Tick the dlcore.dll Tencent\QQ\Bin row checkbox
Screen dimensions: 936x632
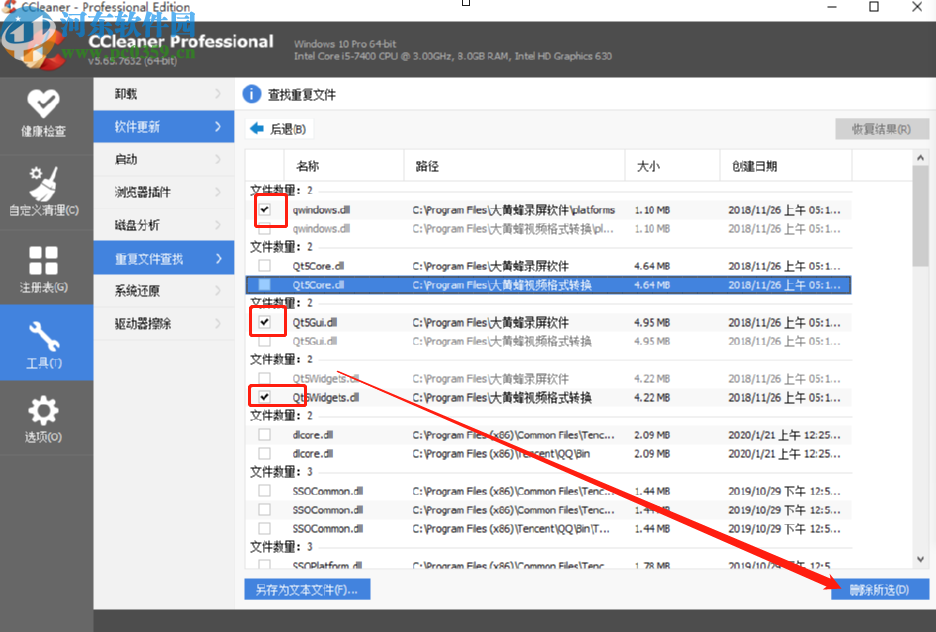click(264, 454)
